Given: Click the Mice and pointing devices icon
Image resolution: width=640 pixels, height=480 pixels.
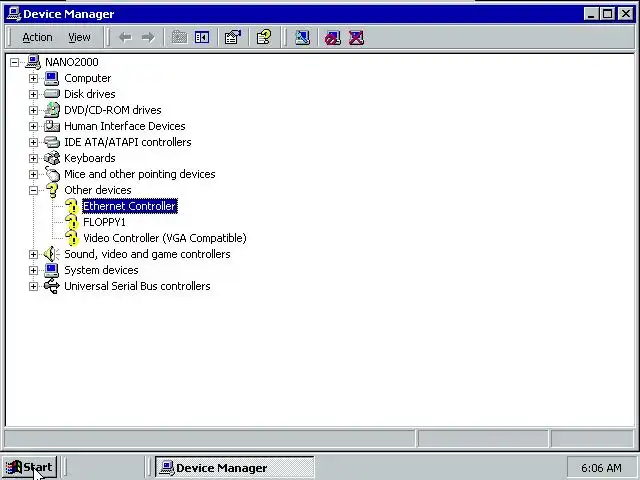Looking at the screenshot, I should [52, 174].
